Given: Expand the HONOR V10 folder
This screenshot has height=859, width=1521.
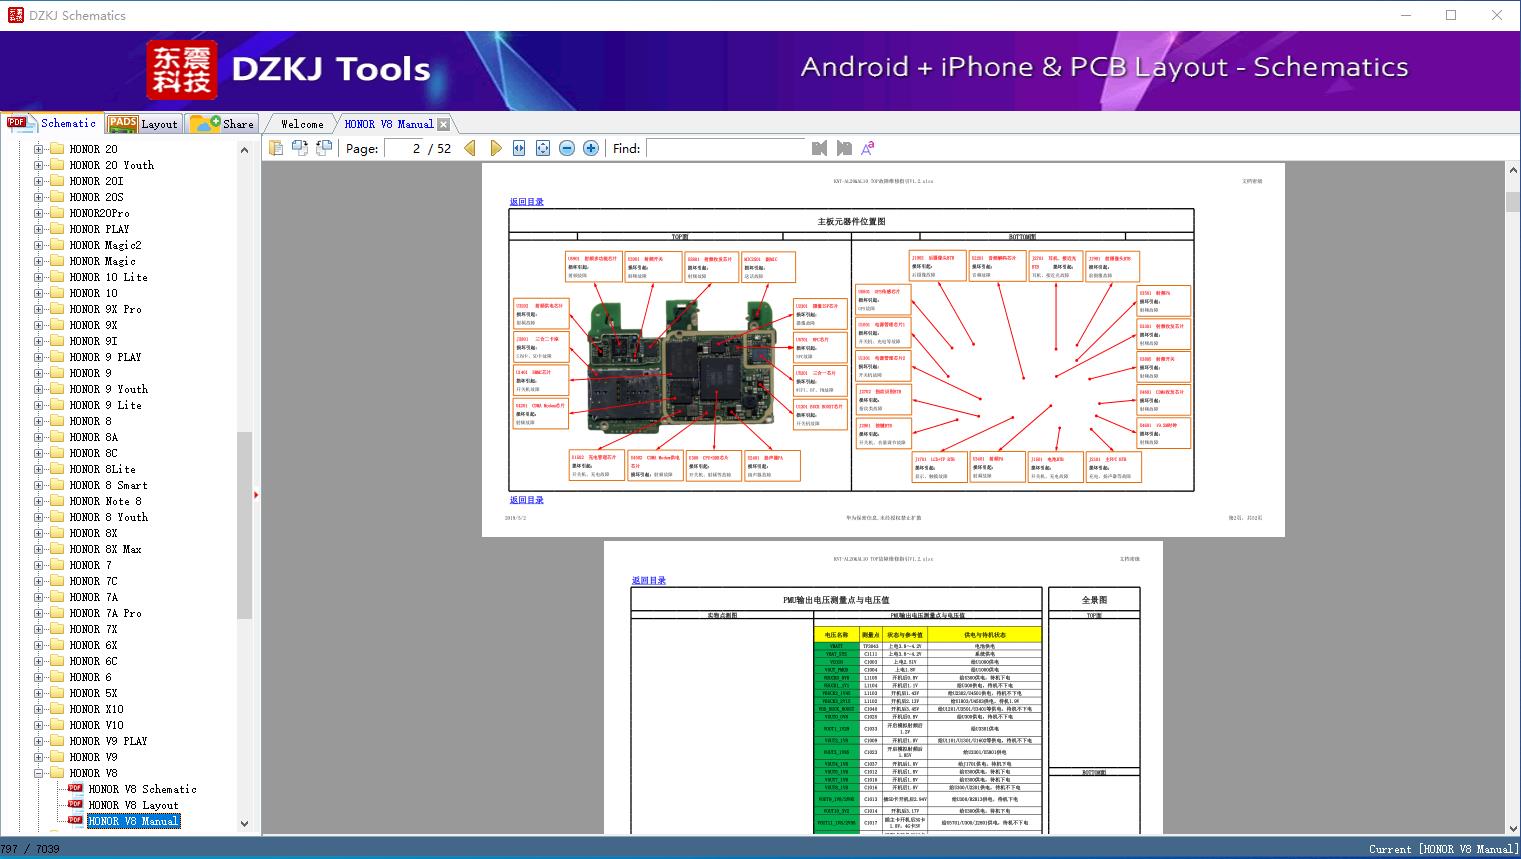Looking at the screenshot, I should tap(39, 725).
